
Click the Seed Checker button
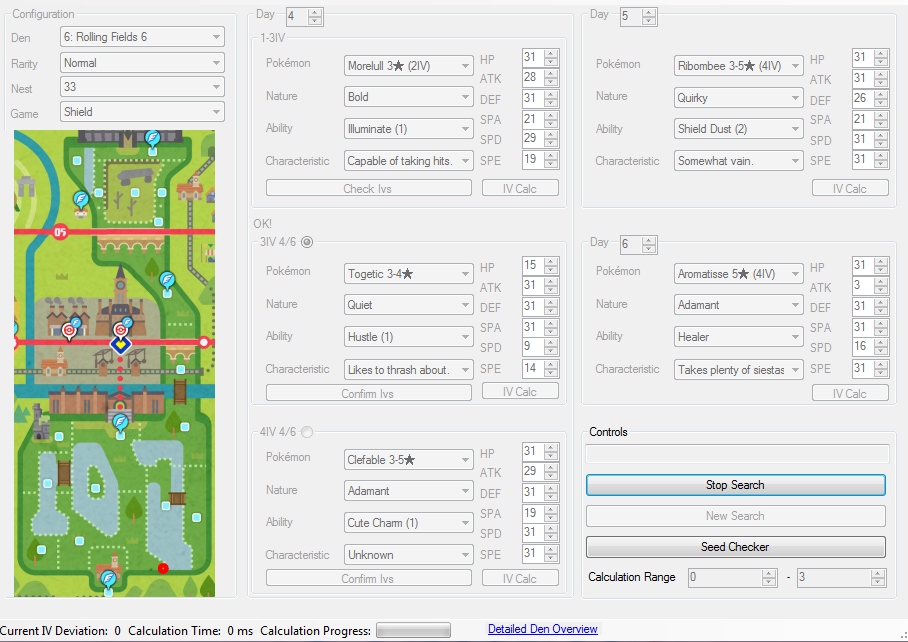735,547
